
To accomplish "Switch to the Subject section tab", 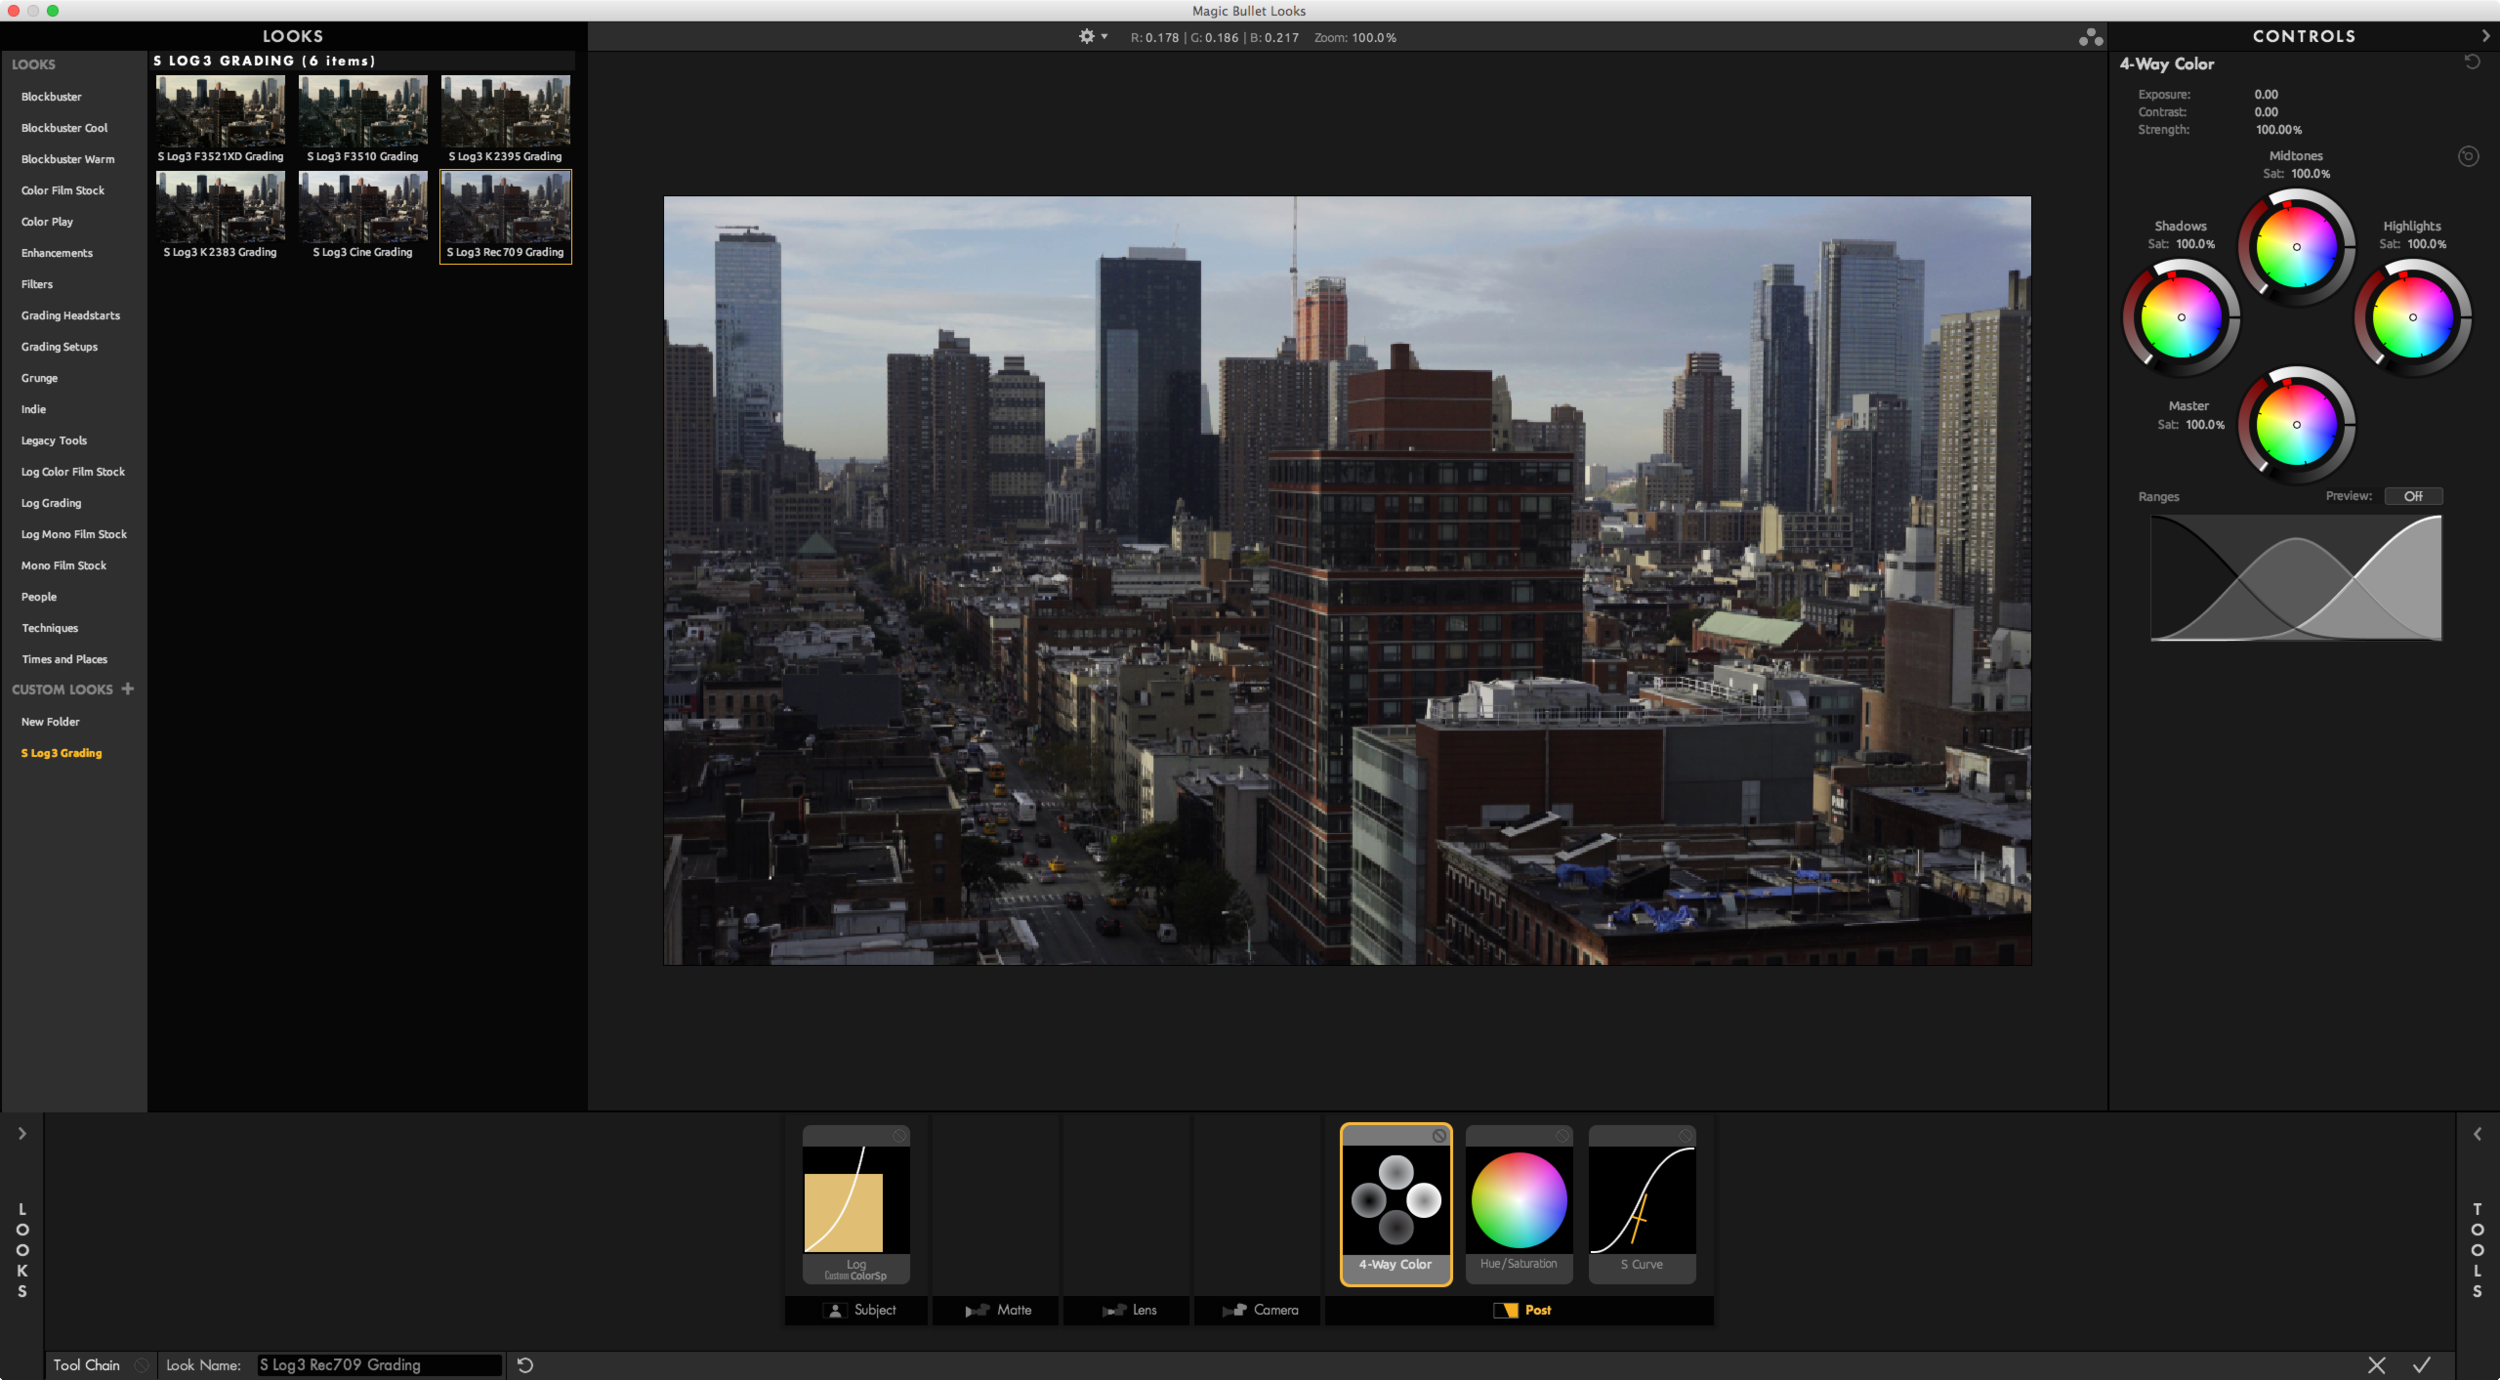I will (x=859, y=1310).
